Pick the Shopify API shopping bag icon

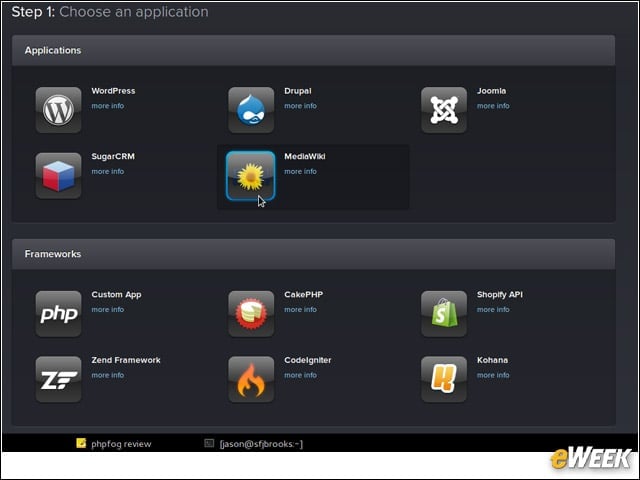pyautogui.click(x=444, y=314)
